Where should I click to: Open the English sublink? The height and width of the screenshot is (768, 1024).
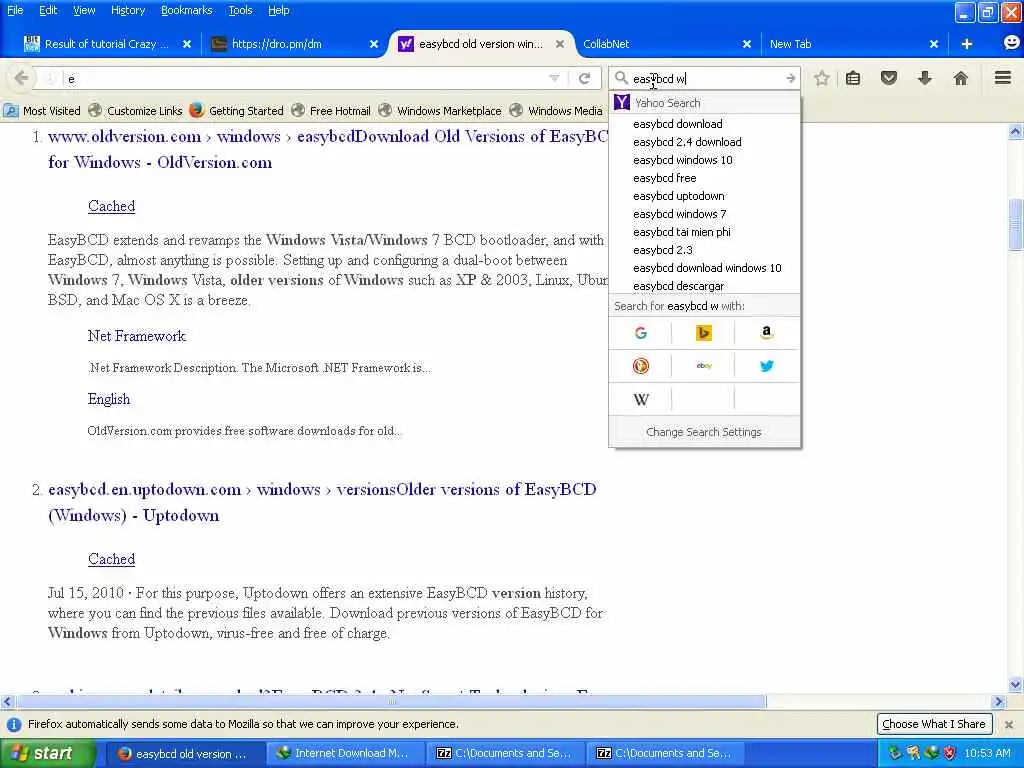pos(108,399)
